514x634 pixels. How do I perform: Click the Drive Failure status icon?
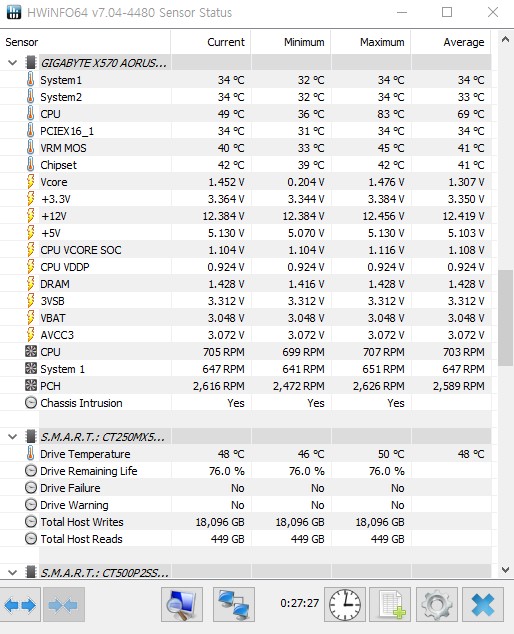[31, 488]
